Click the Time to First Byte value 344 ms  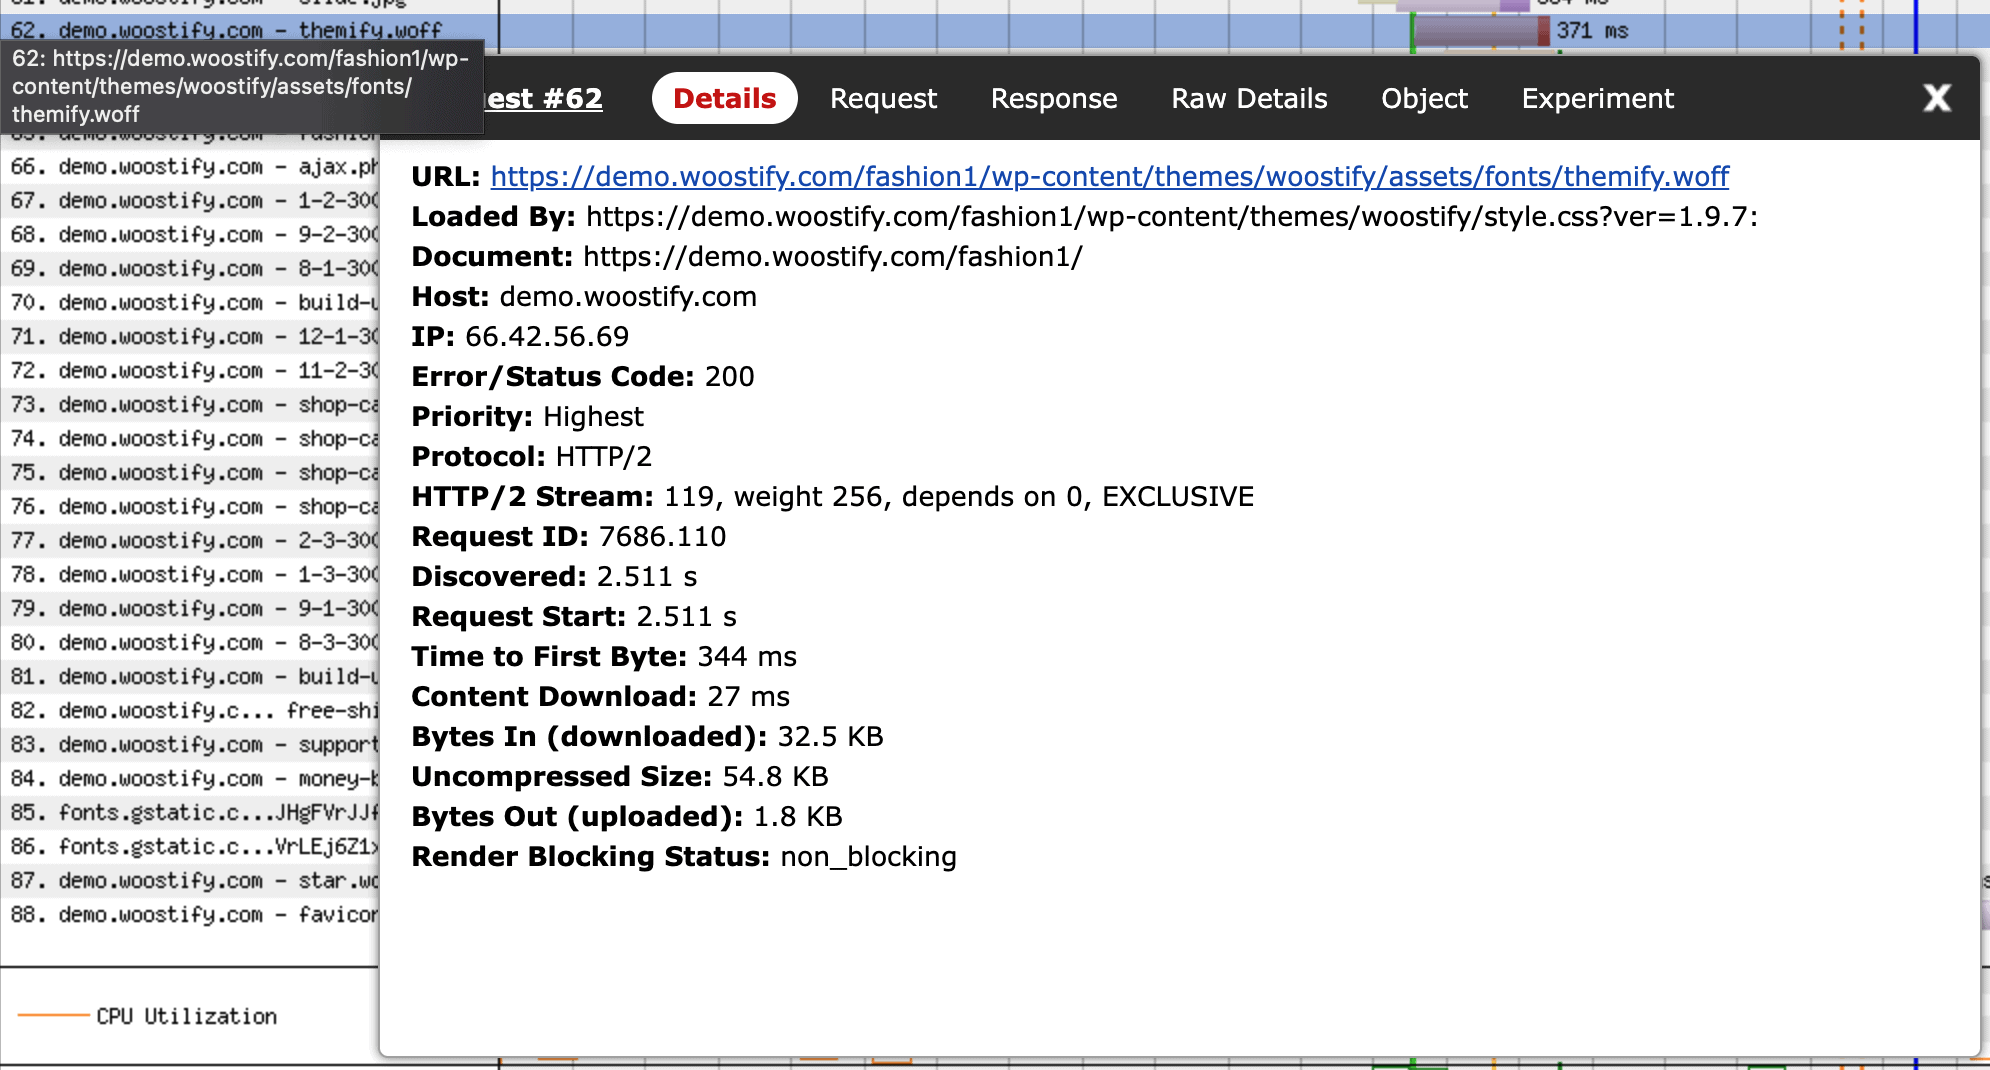(747, 657)
